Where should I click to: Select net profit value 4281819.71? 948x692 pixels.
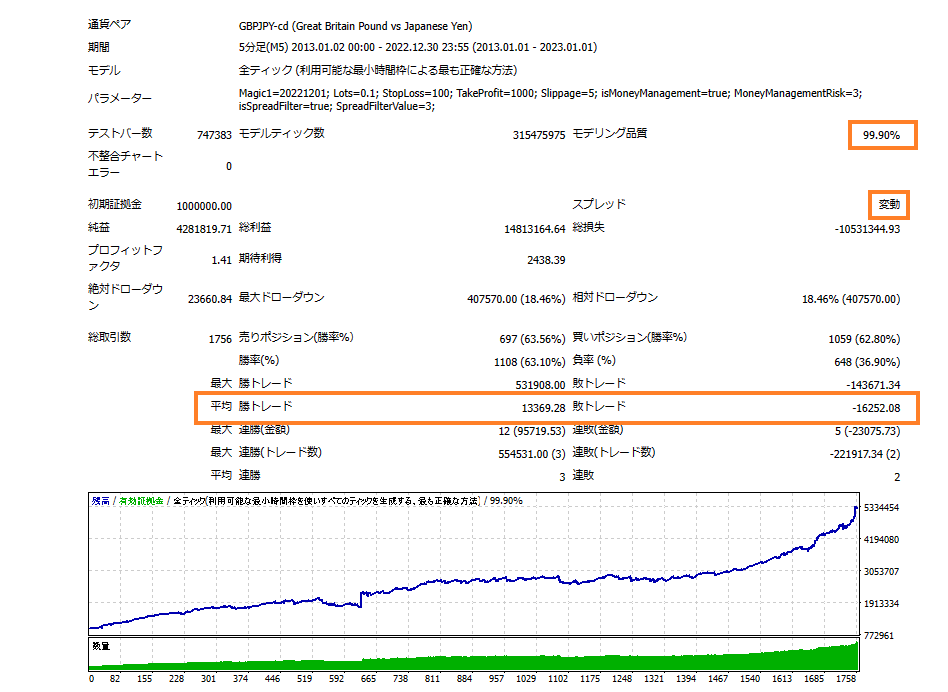pos(204,229)
